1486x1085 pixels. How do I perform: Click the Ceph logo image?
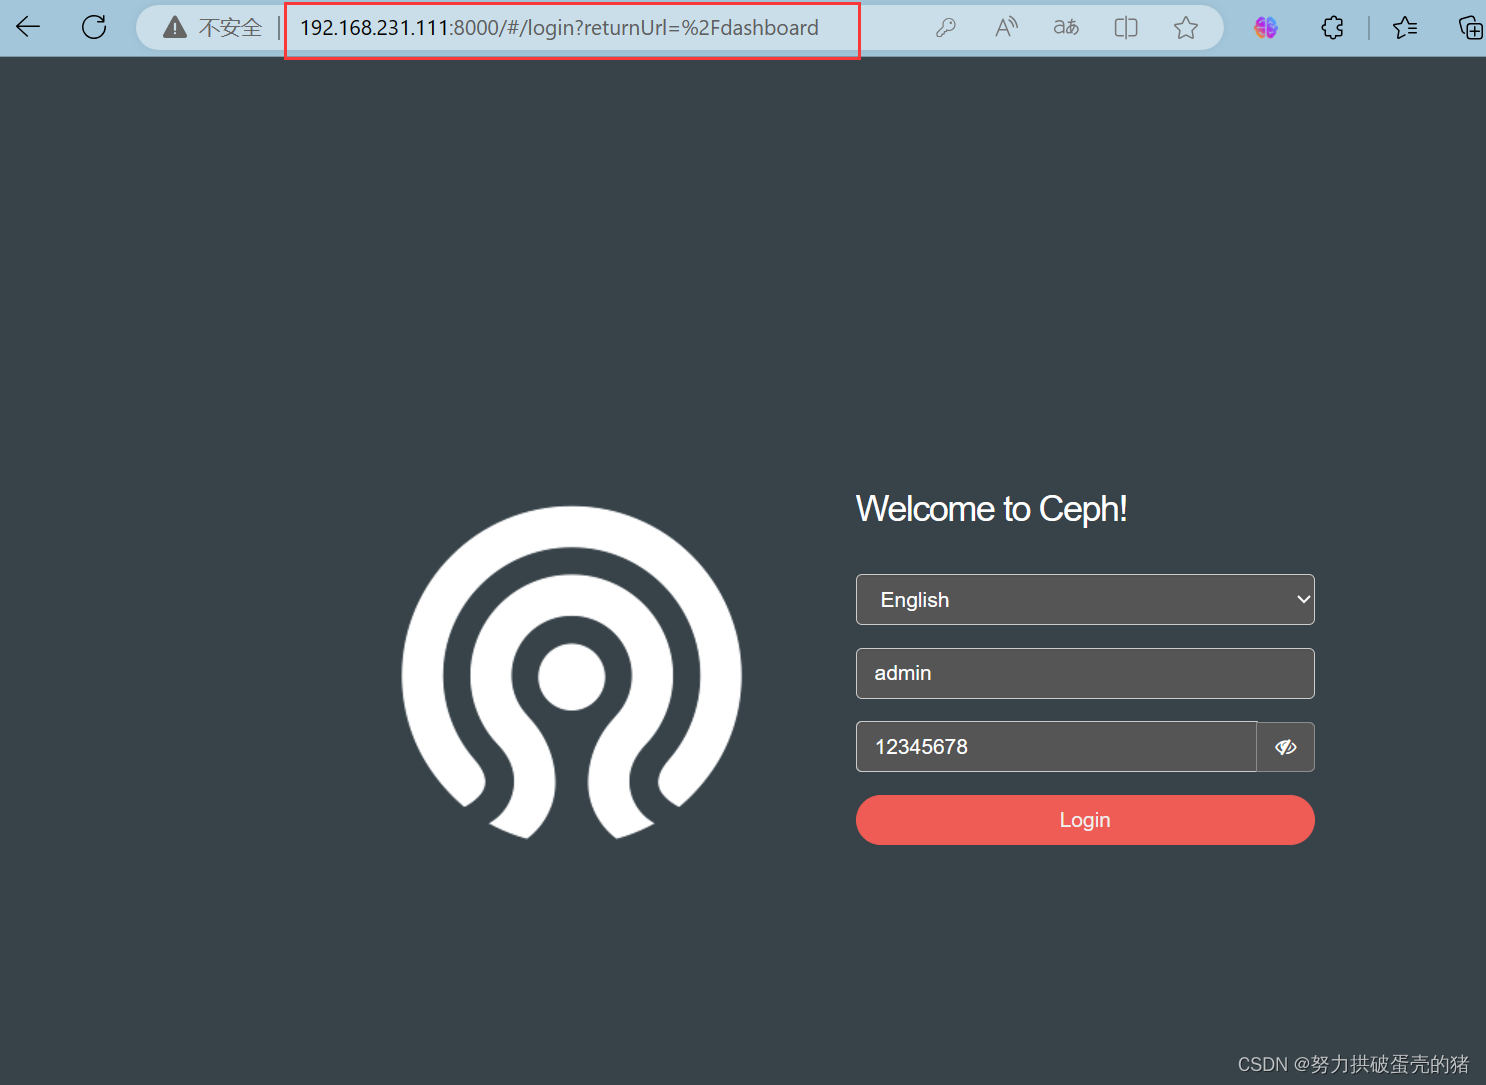[571, 673]
